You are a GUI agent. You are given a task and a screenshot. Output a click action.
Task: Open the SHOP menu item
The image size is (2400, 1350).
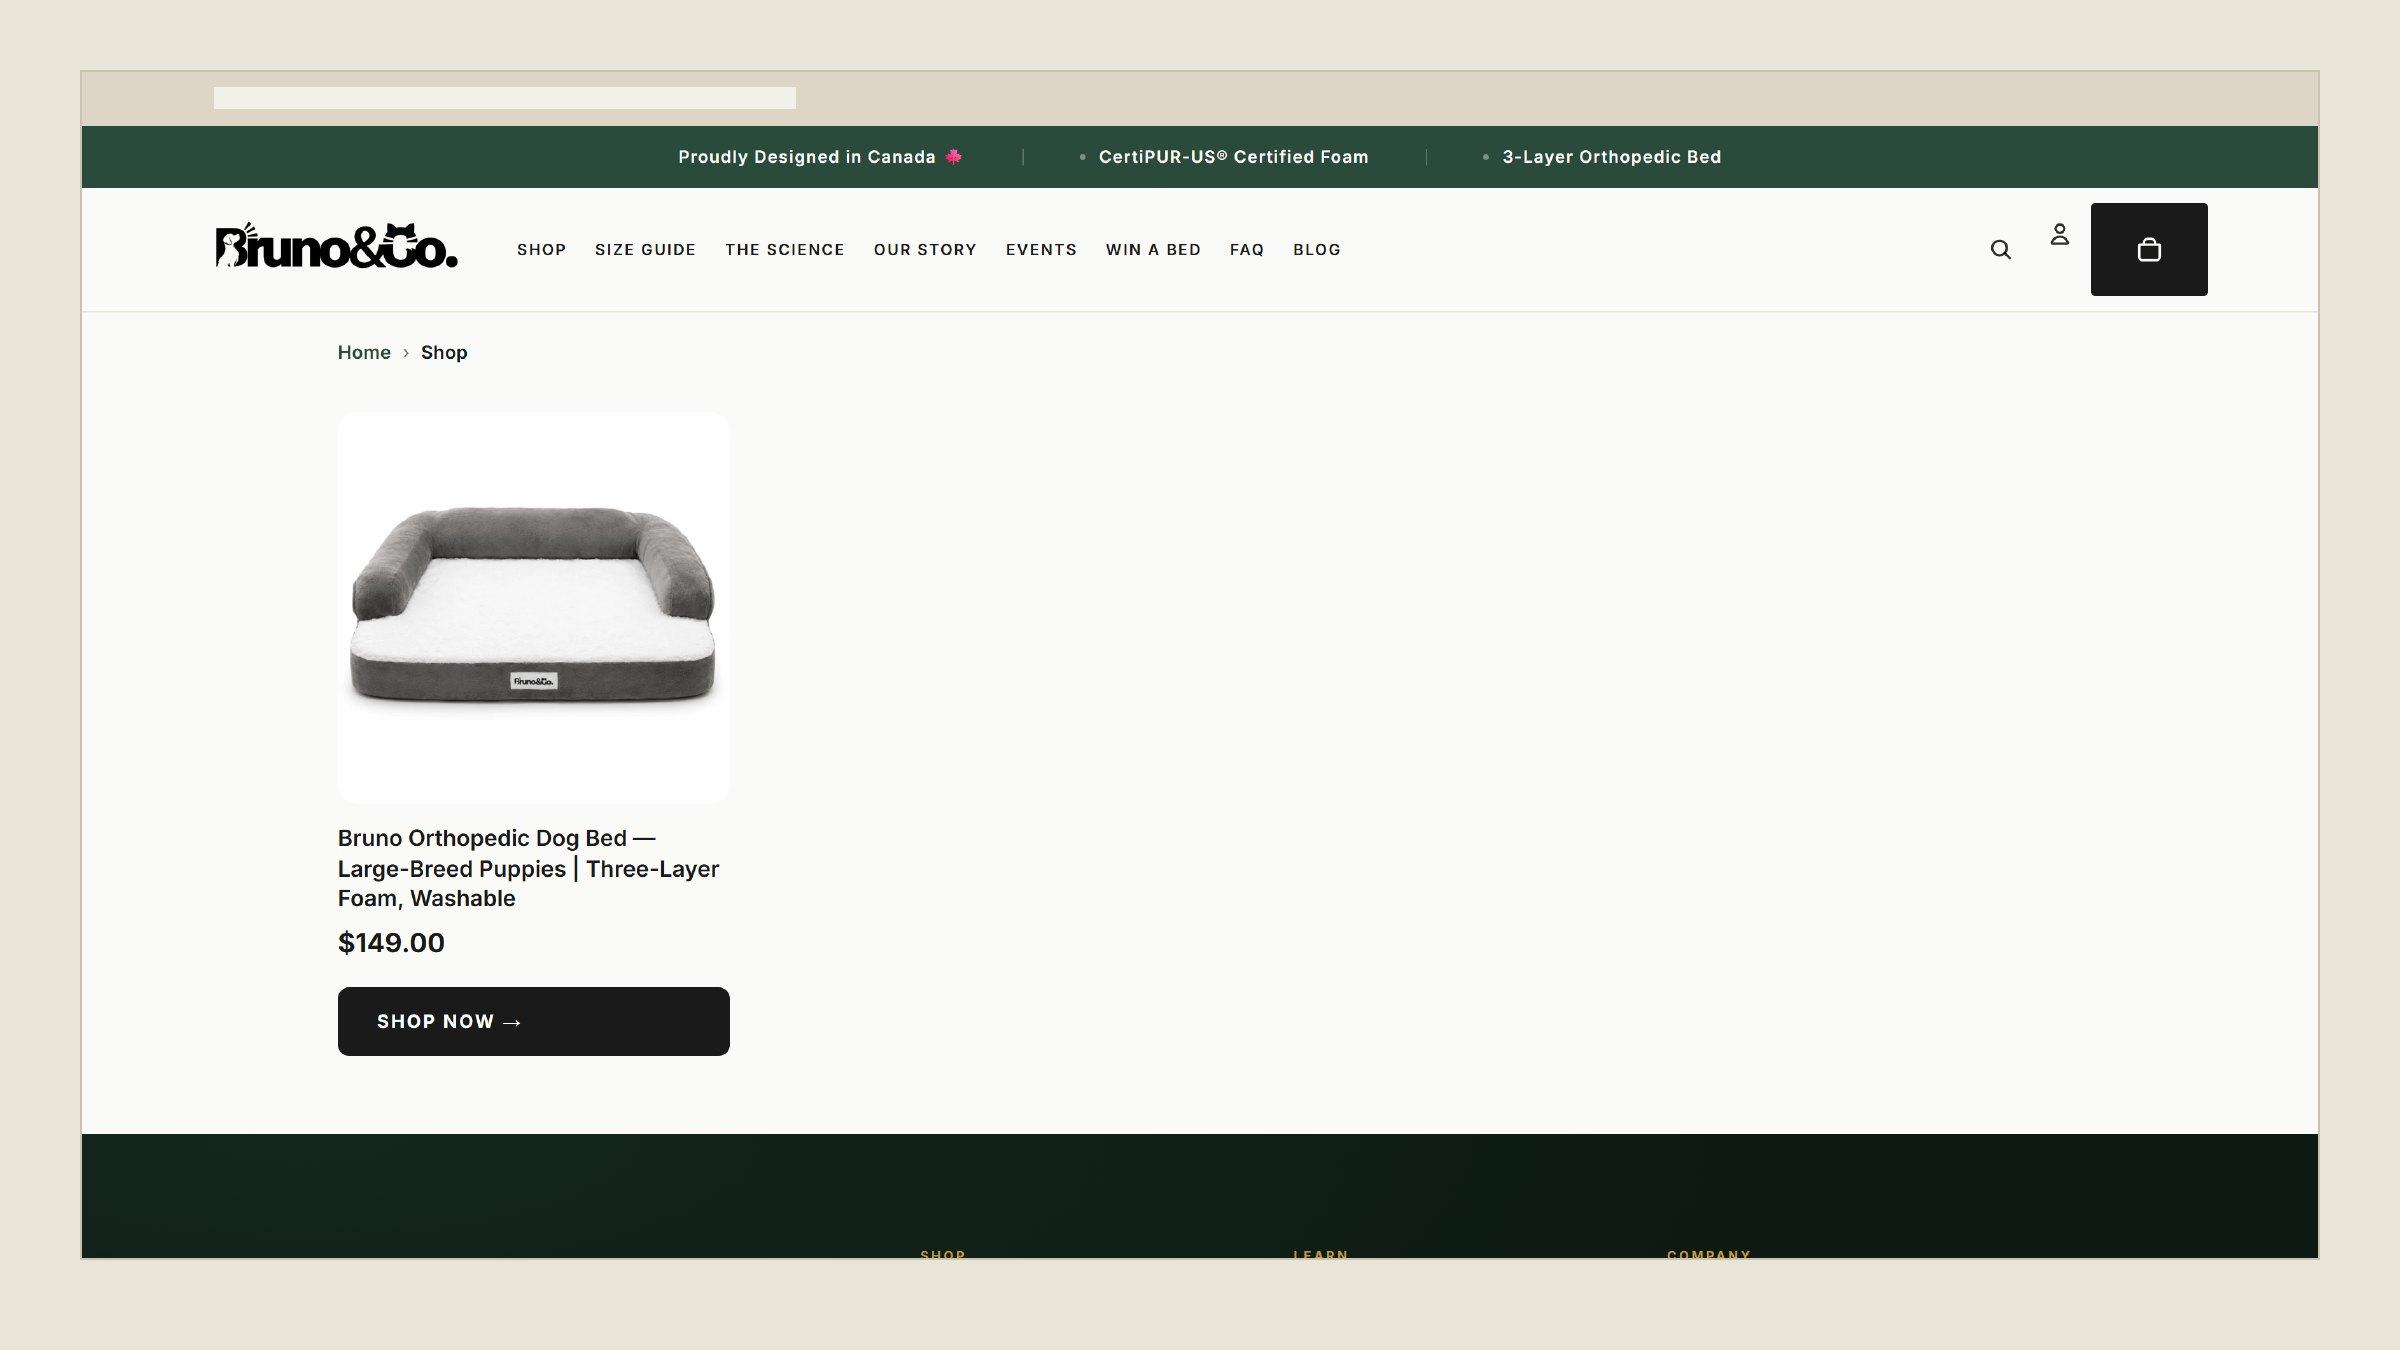pyautogui.click(x=541, y=250)
